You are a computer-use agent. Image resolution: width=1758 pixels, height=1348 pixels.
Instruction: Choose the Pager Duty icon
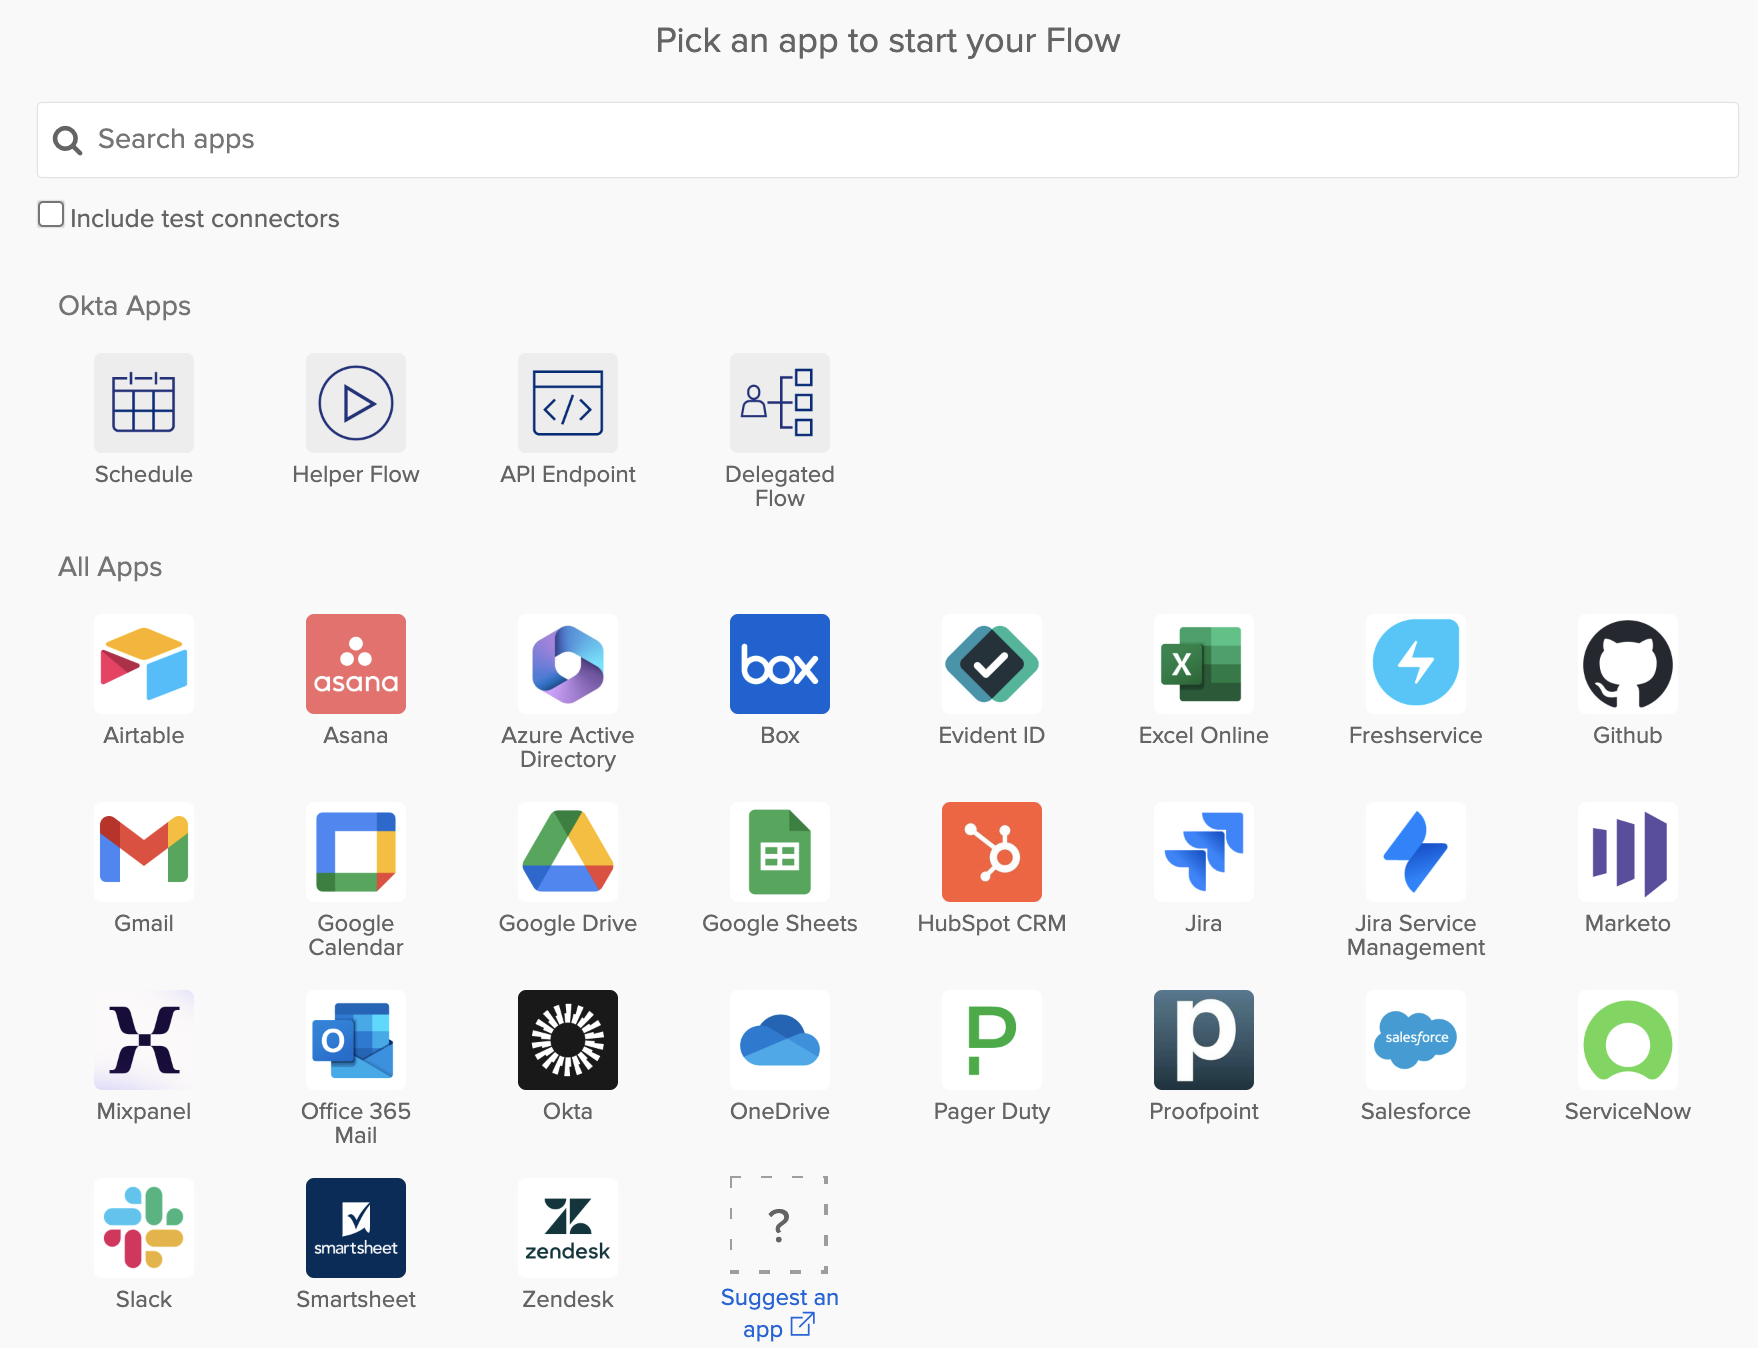pyautogui.click(x=991, y=1040)
